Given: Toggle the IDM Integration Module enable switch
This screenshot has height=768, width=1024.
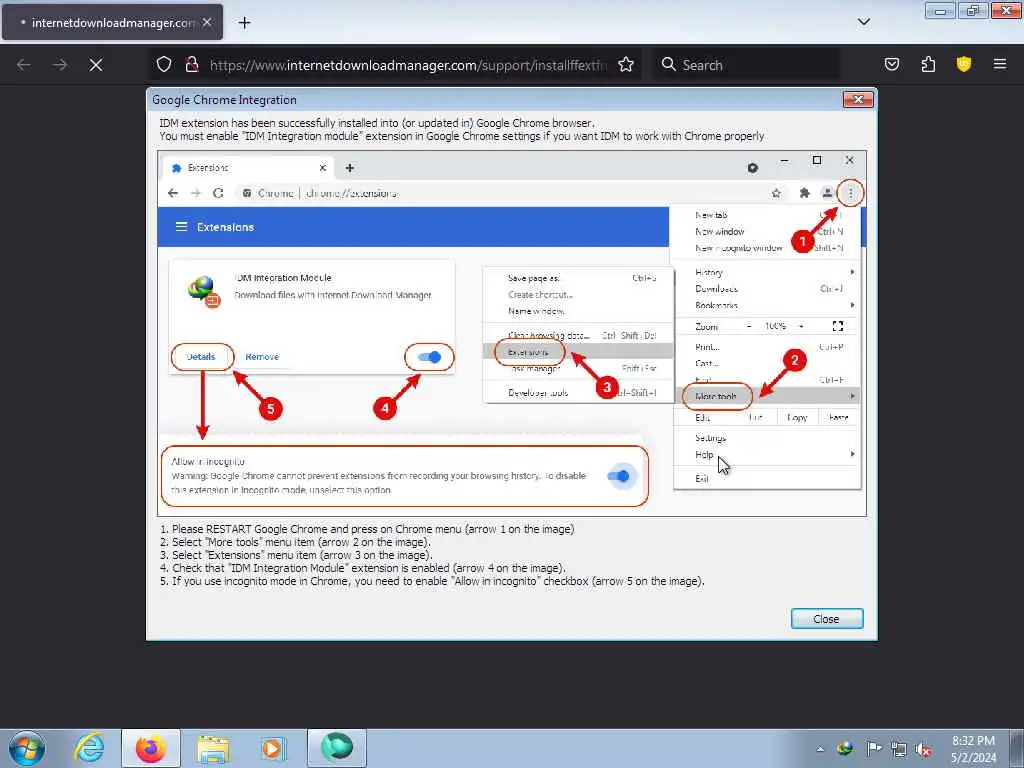Looking at the screenshot, I should 429,357.
